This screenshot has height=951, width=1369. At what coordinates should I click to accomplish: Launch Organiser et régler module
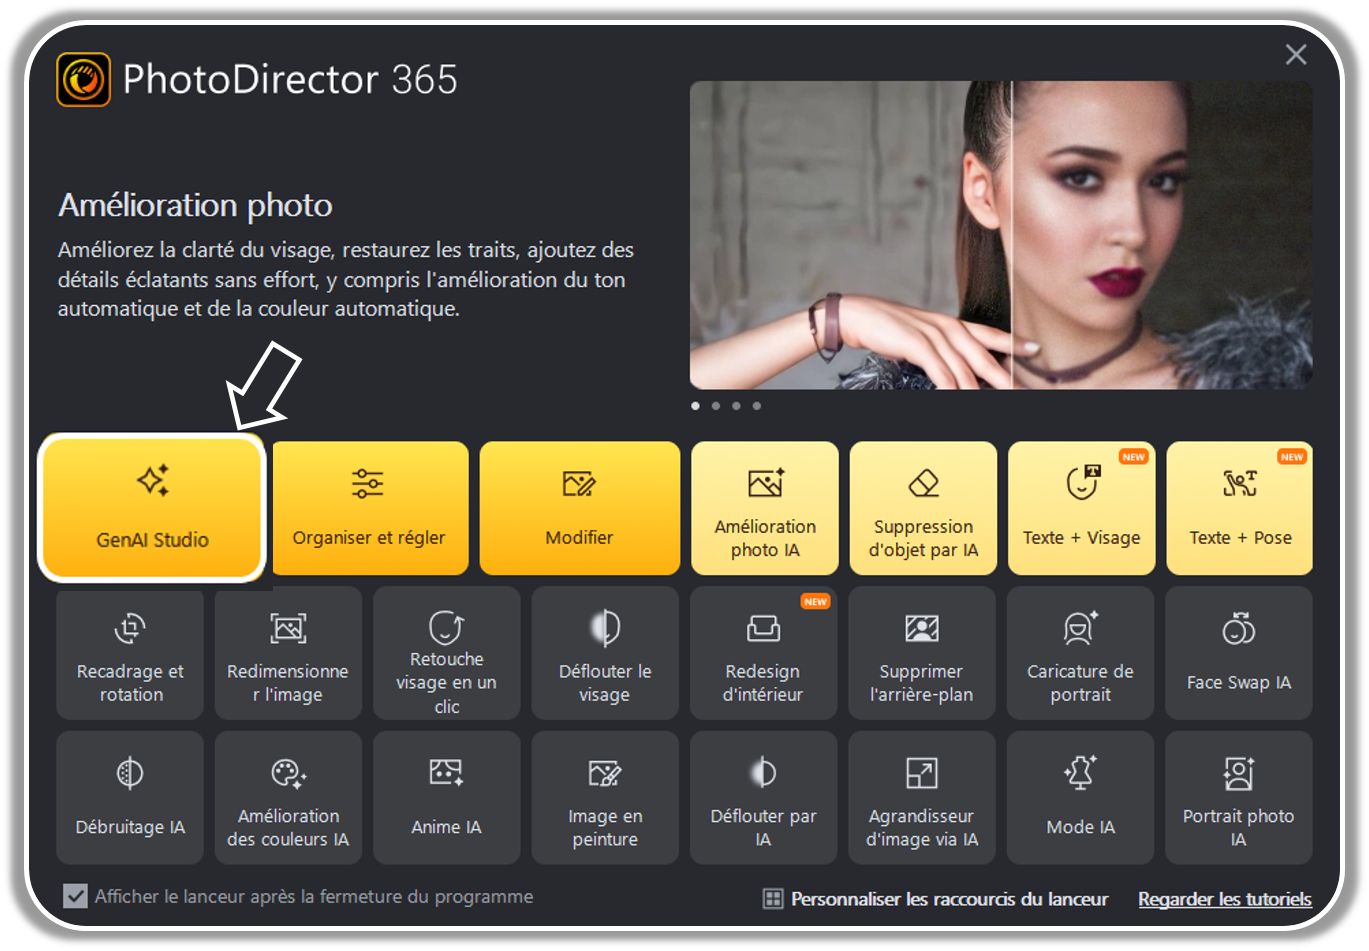click(369, 508)
